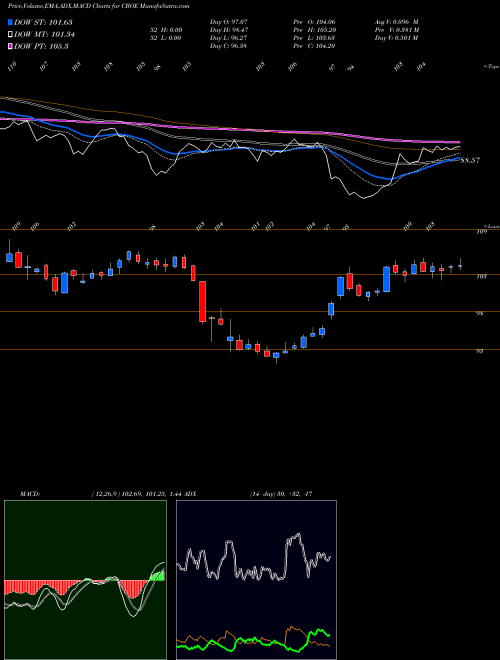Click the <-Tops label
Screen dimensions: 500x660
(x=491, y=67)
